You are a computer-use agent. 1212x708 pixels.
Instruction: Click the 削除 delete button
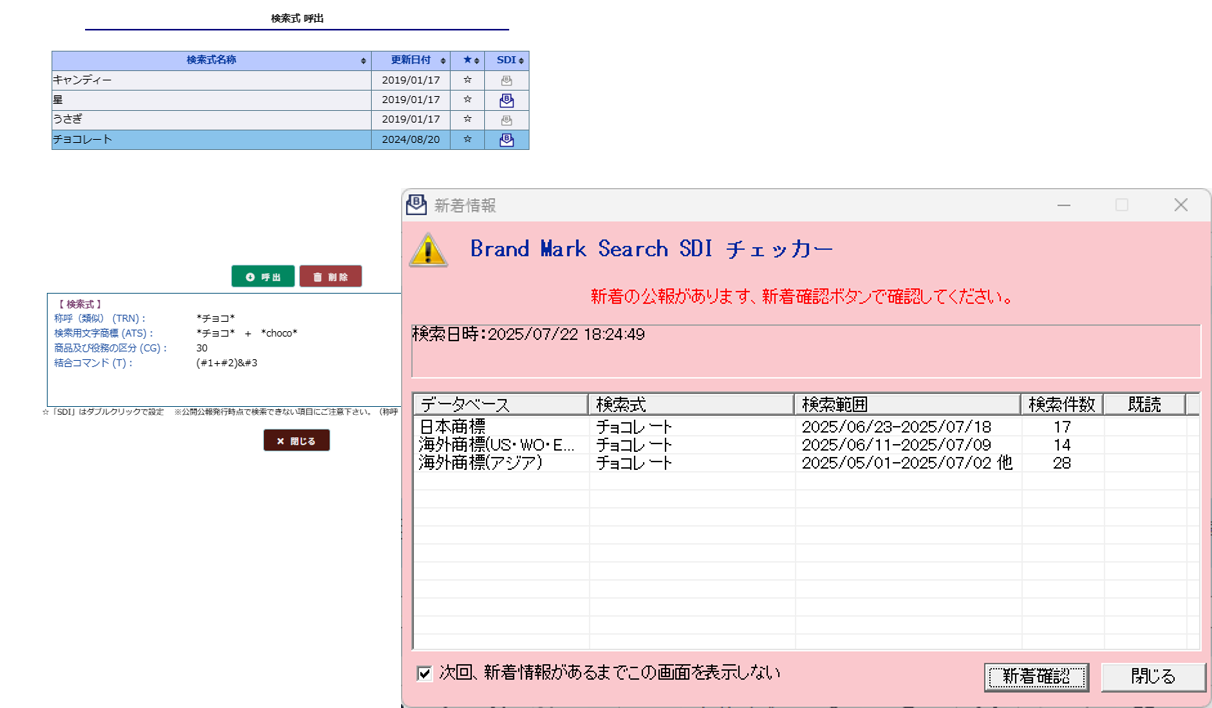330,277
